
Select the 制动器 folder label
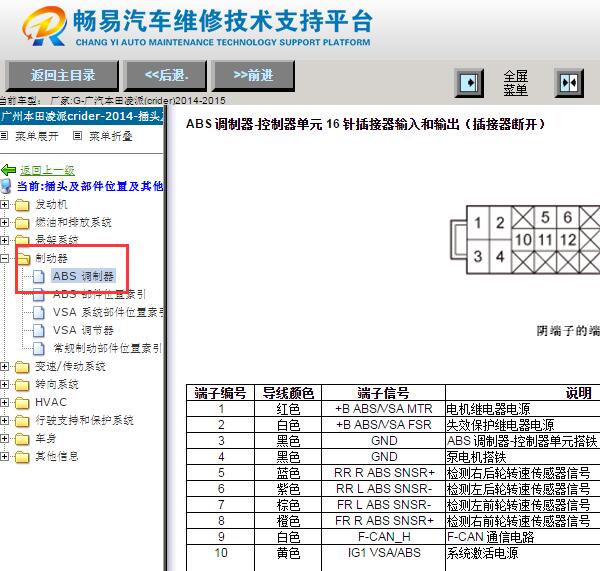pyautogui.click(x=51, y=258)
